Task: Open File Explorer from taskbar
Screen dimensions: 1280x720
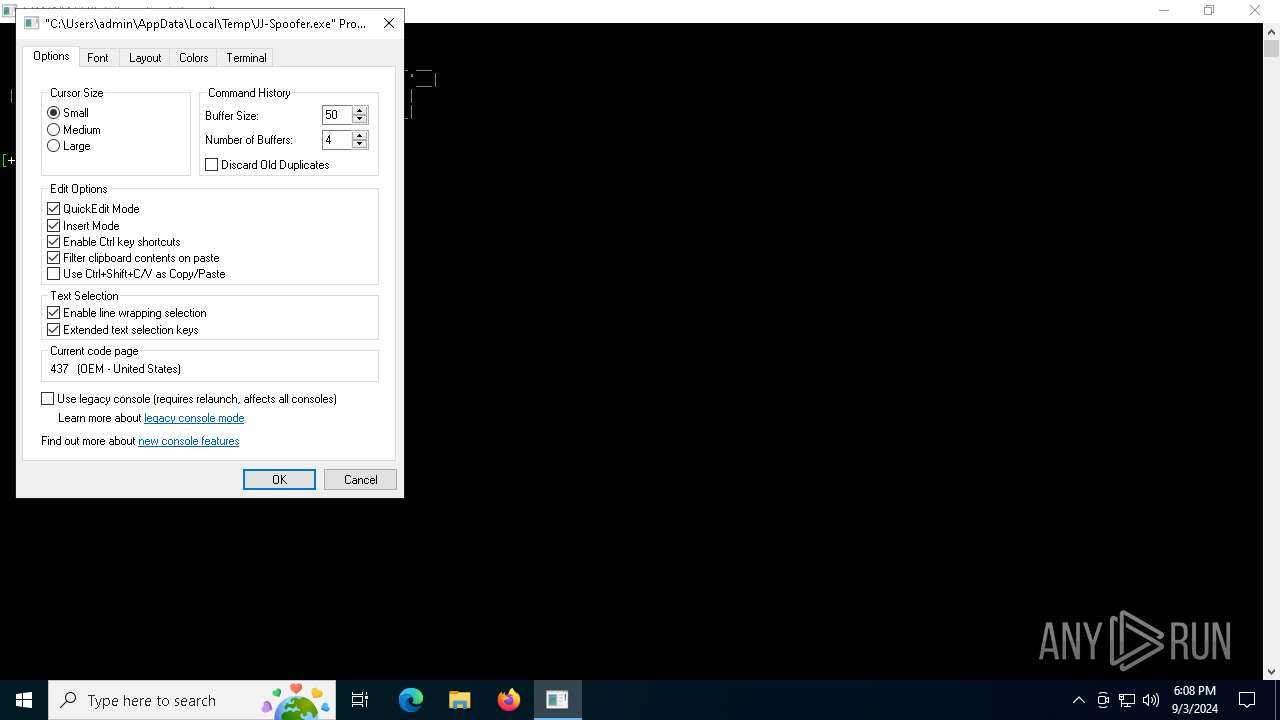Action: [x=460, y=700]
